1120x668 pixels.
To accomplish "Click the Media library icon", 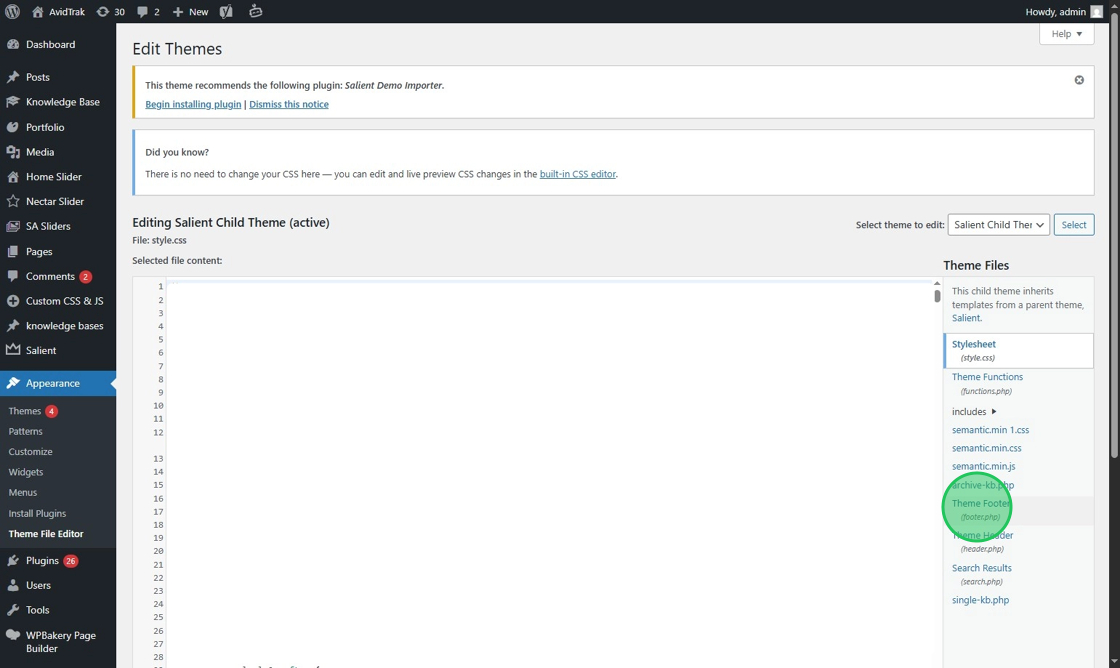I will click(13, 151).
